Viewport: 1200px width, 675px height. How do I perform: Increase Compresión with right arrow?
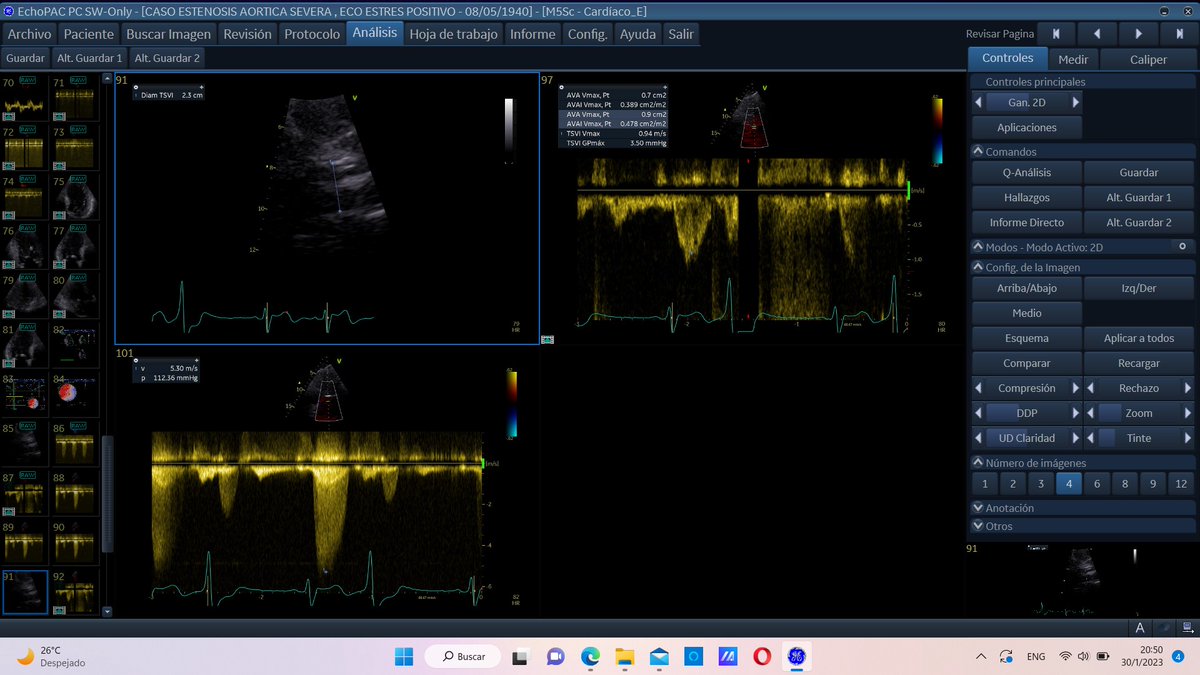[1076, 388]
